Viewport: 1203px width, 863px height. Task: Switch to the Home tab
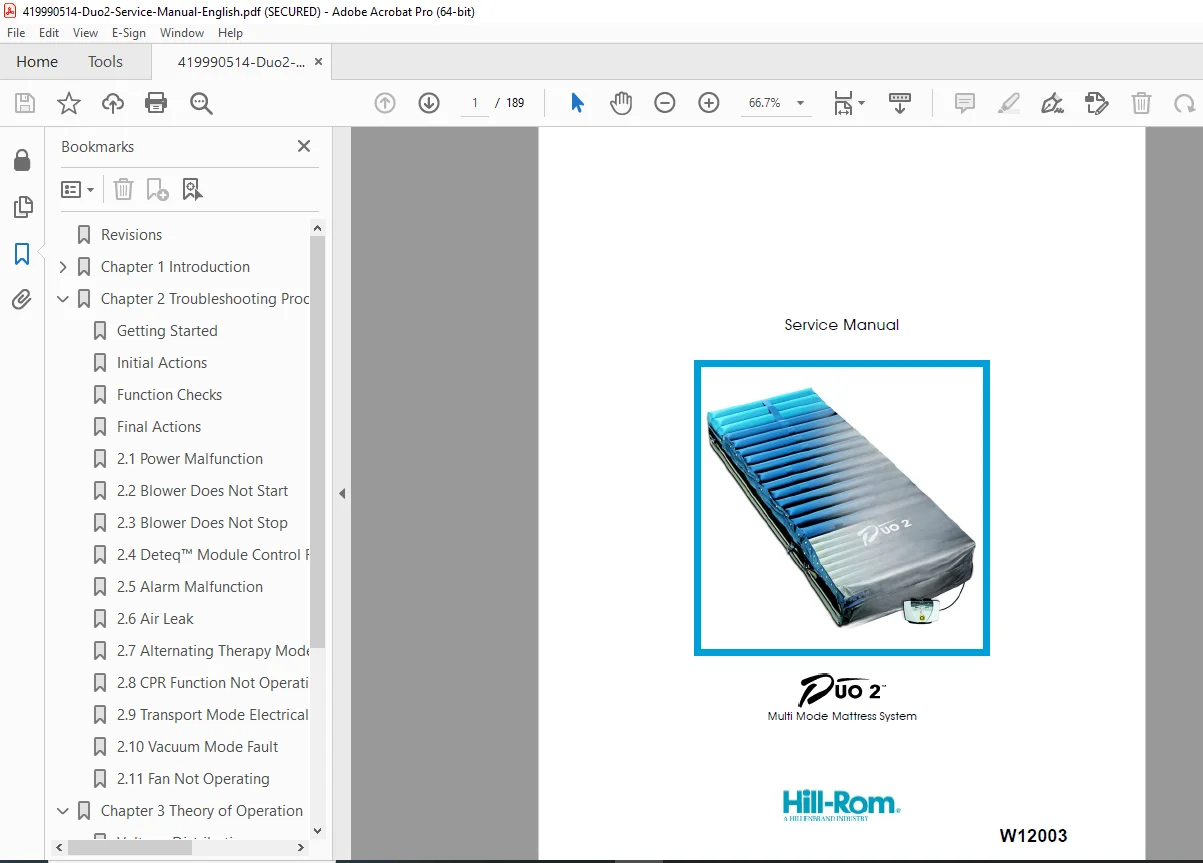point(37,62)
